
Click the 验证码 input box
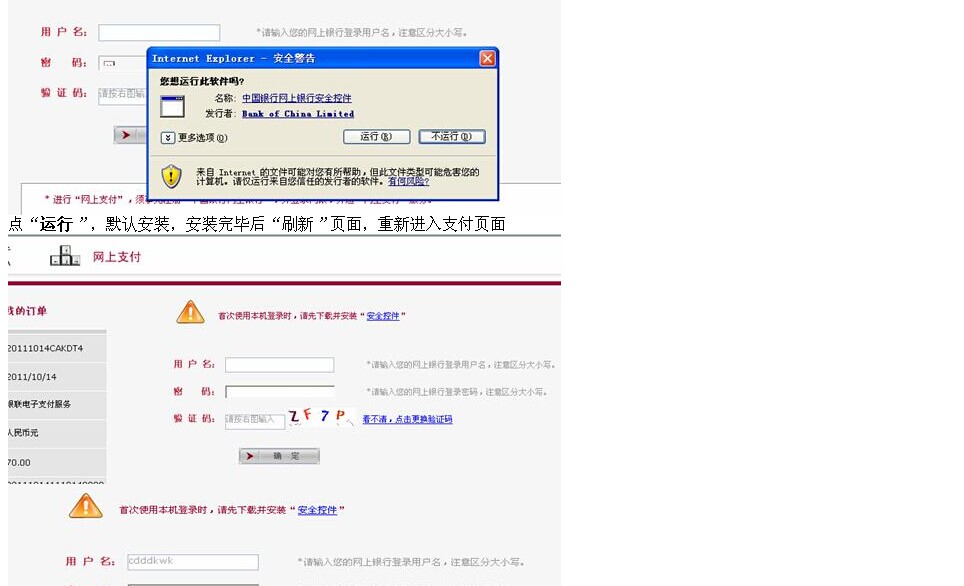(253, 419)
